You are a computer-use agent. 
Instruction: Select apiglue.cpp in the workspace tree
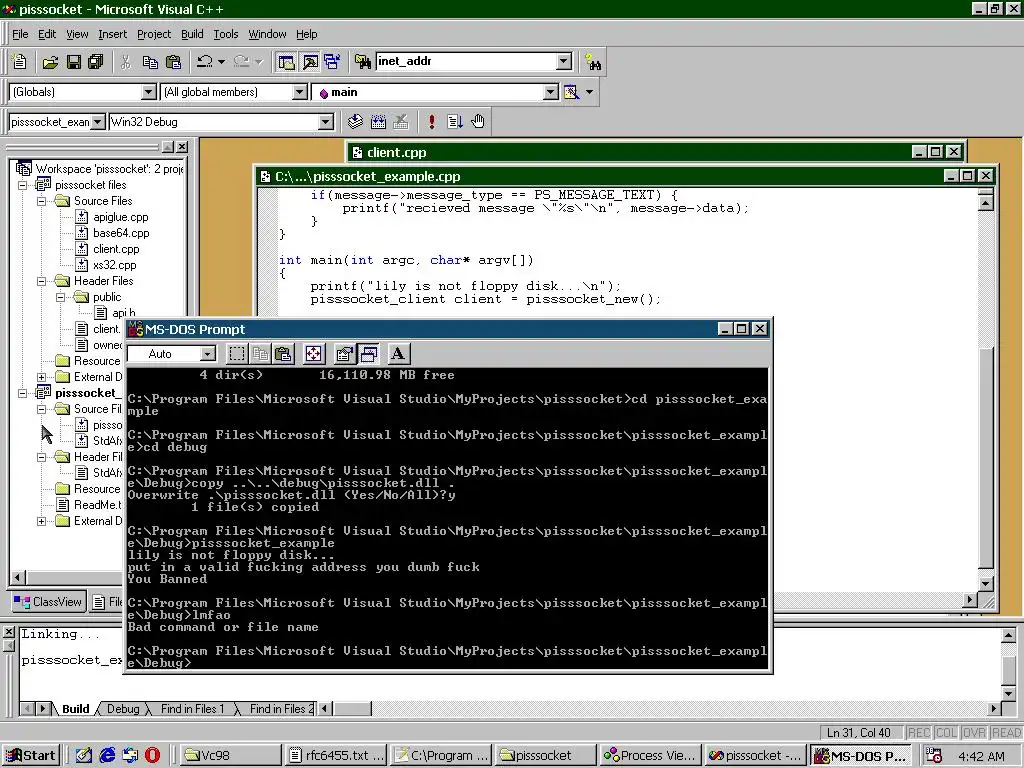(x=120, y=217)
